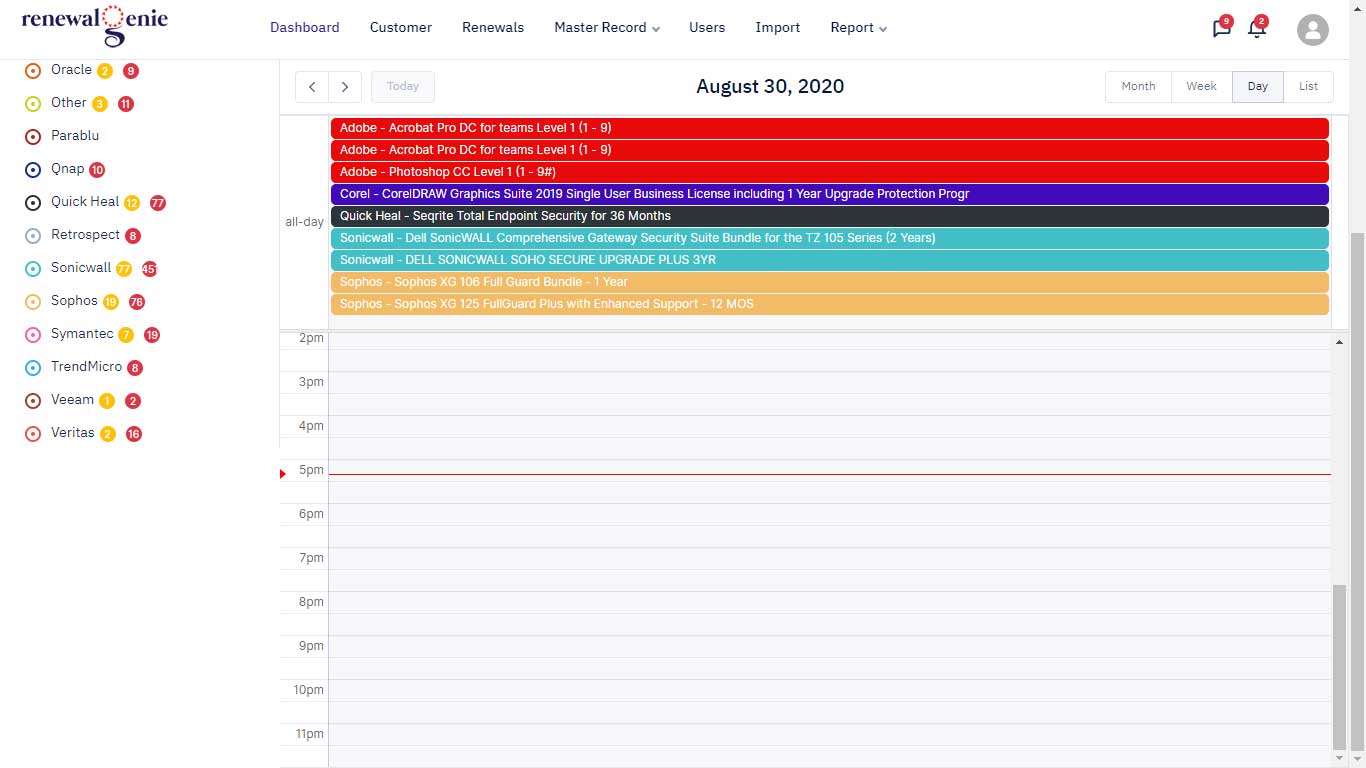Click the Today button
The width and height of the screenshot is (1366, 768).
click(x=403, y=87)
